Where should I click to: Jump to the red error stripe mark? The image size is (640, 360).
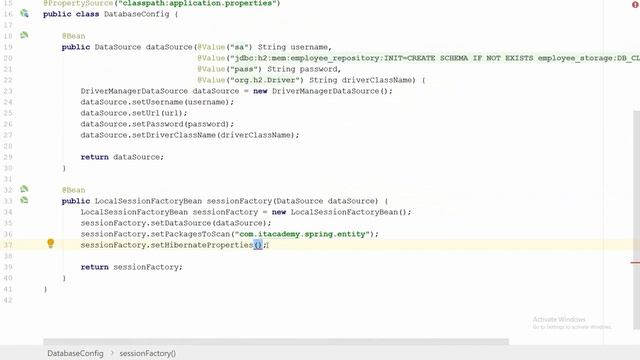635,262
